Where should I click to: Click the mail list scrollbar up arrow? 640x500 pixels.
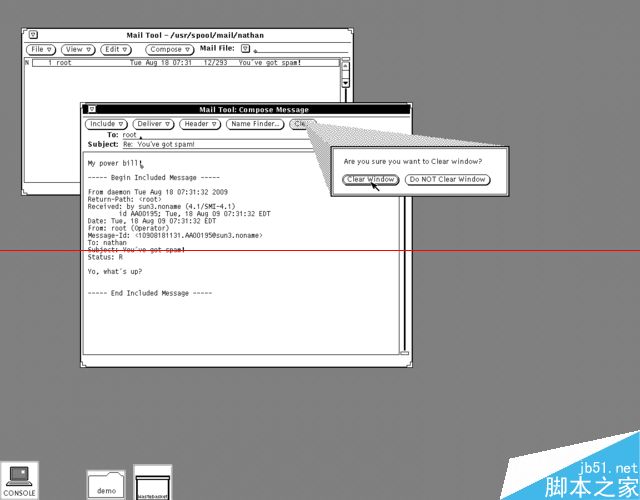point(345,67)
